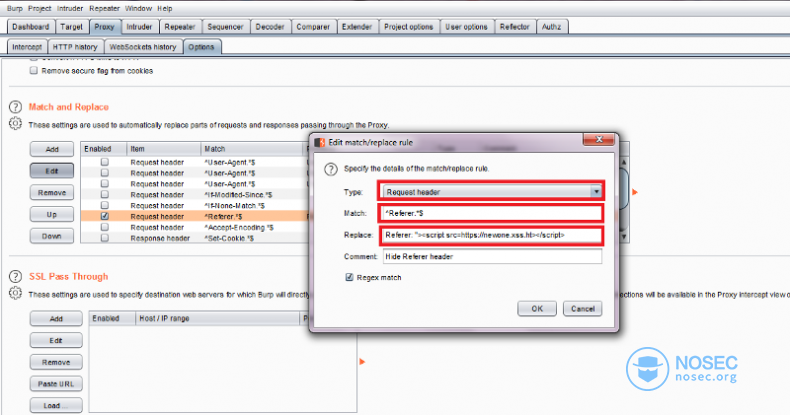Move rule Down in Match and Replace
Screen dimensions: 790x415
click(x=52, y=236)
